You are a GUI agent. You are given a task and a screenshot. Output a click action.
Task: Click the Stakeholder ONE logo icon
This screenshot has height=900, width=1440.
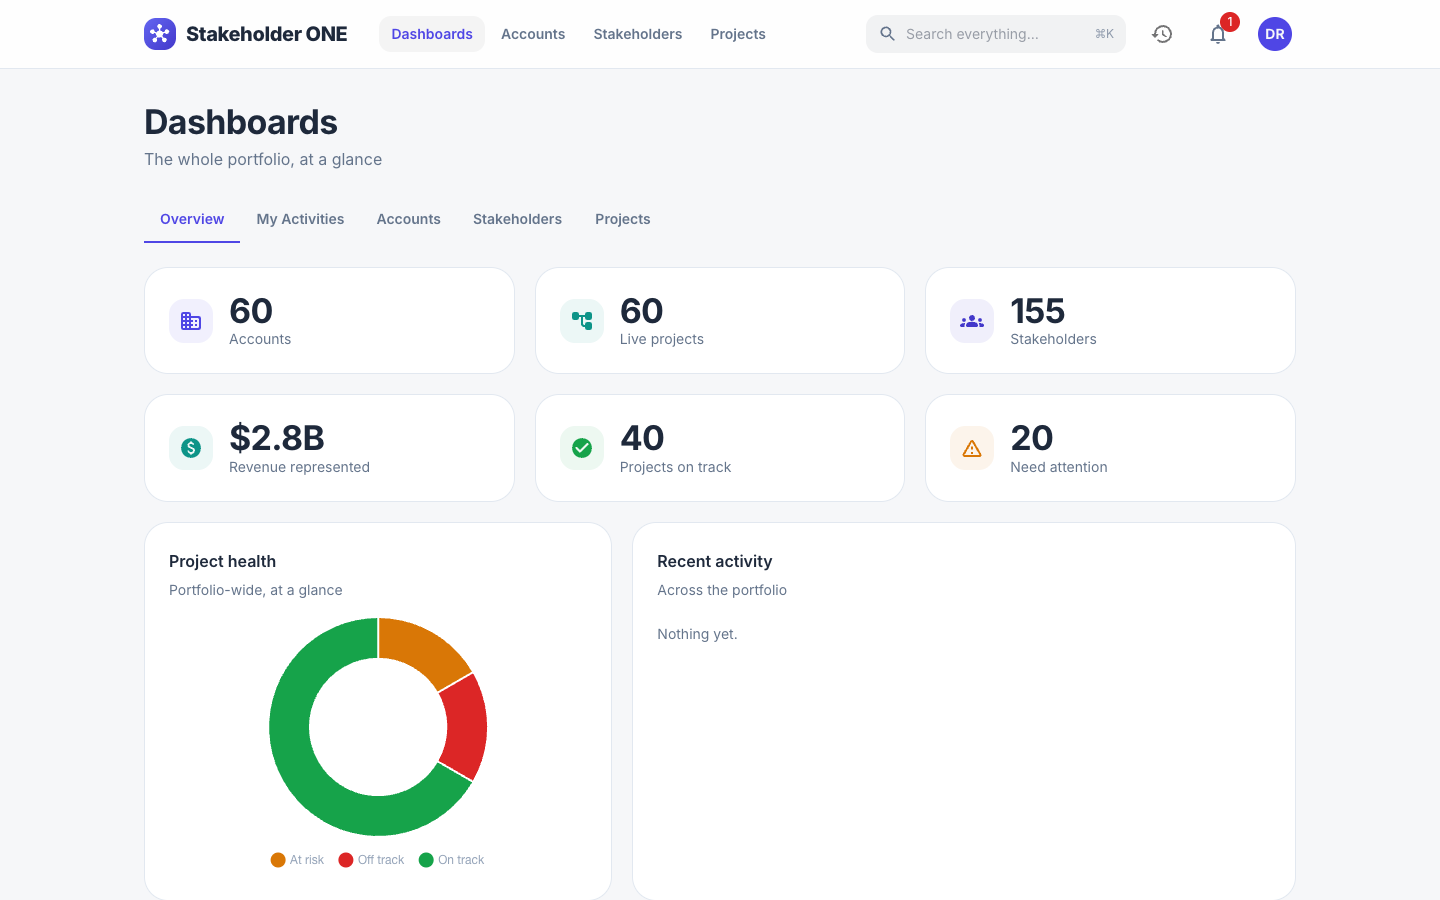[160, 34]
